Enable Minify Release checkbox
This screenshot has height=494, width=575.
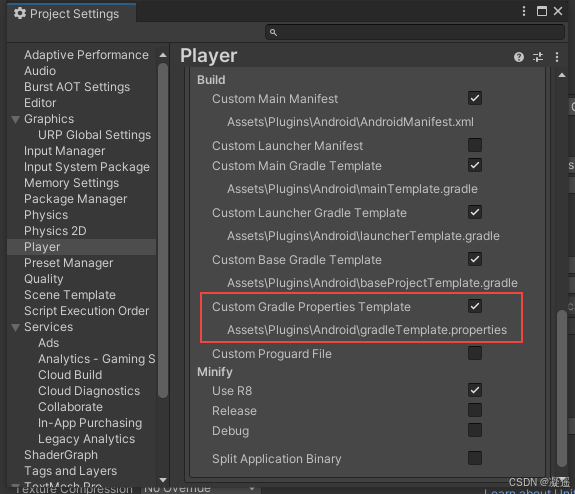coord(475,410)
